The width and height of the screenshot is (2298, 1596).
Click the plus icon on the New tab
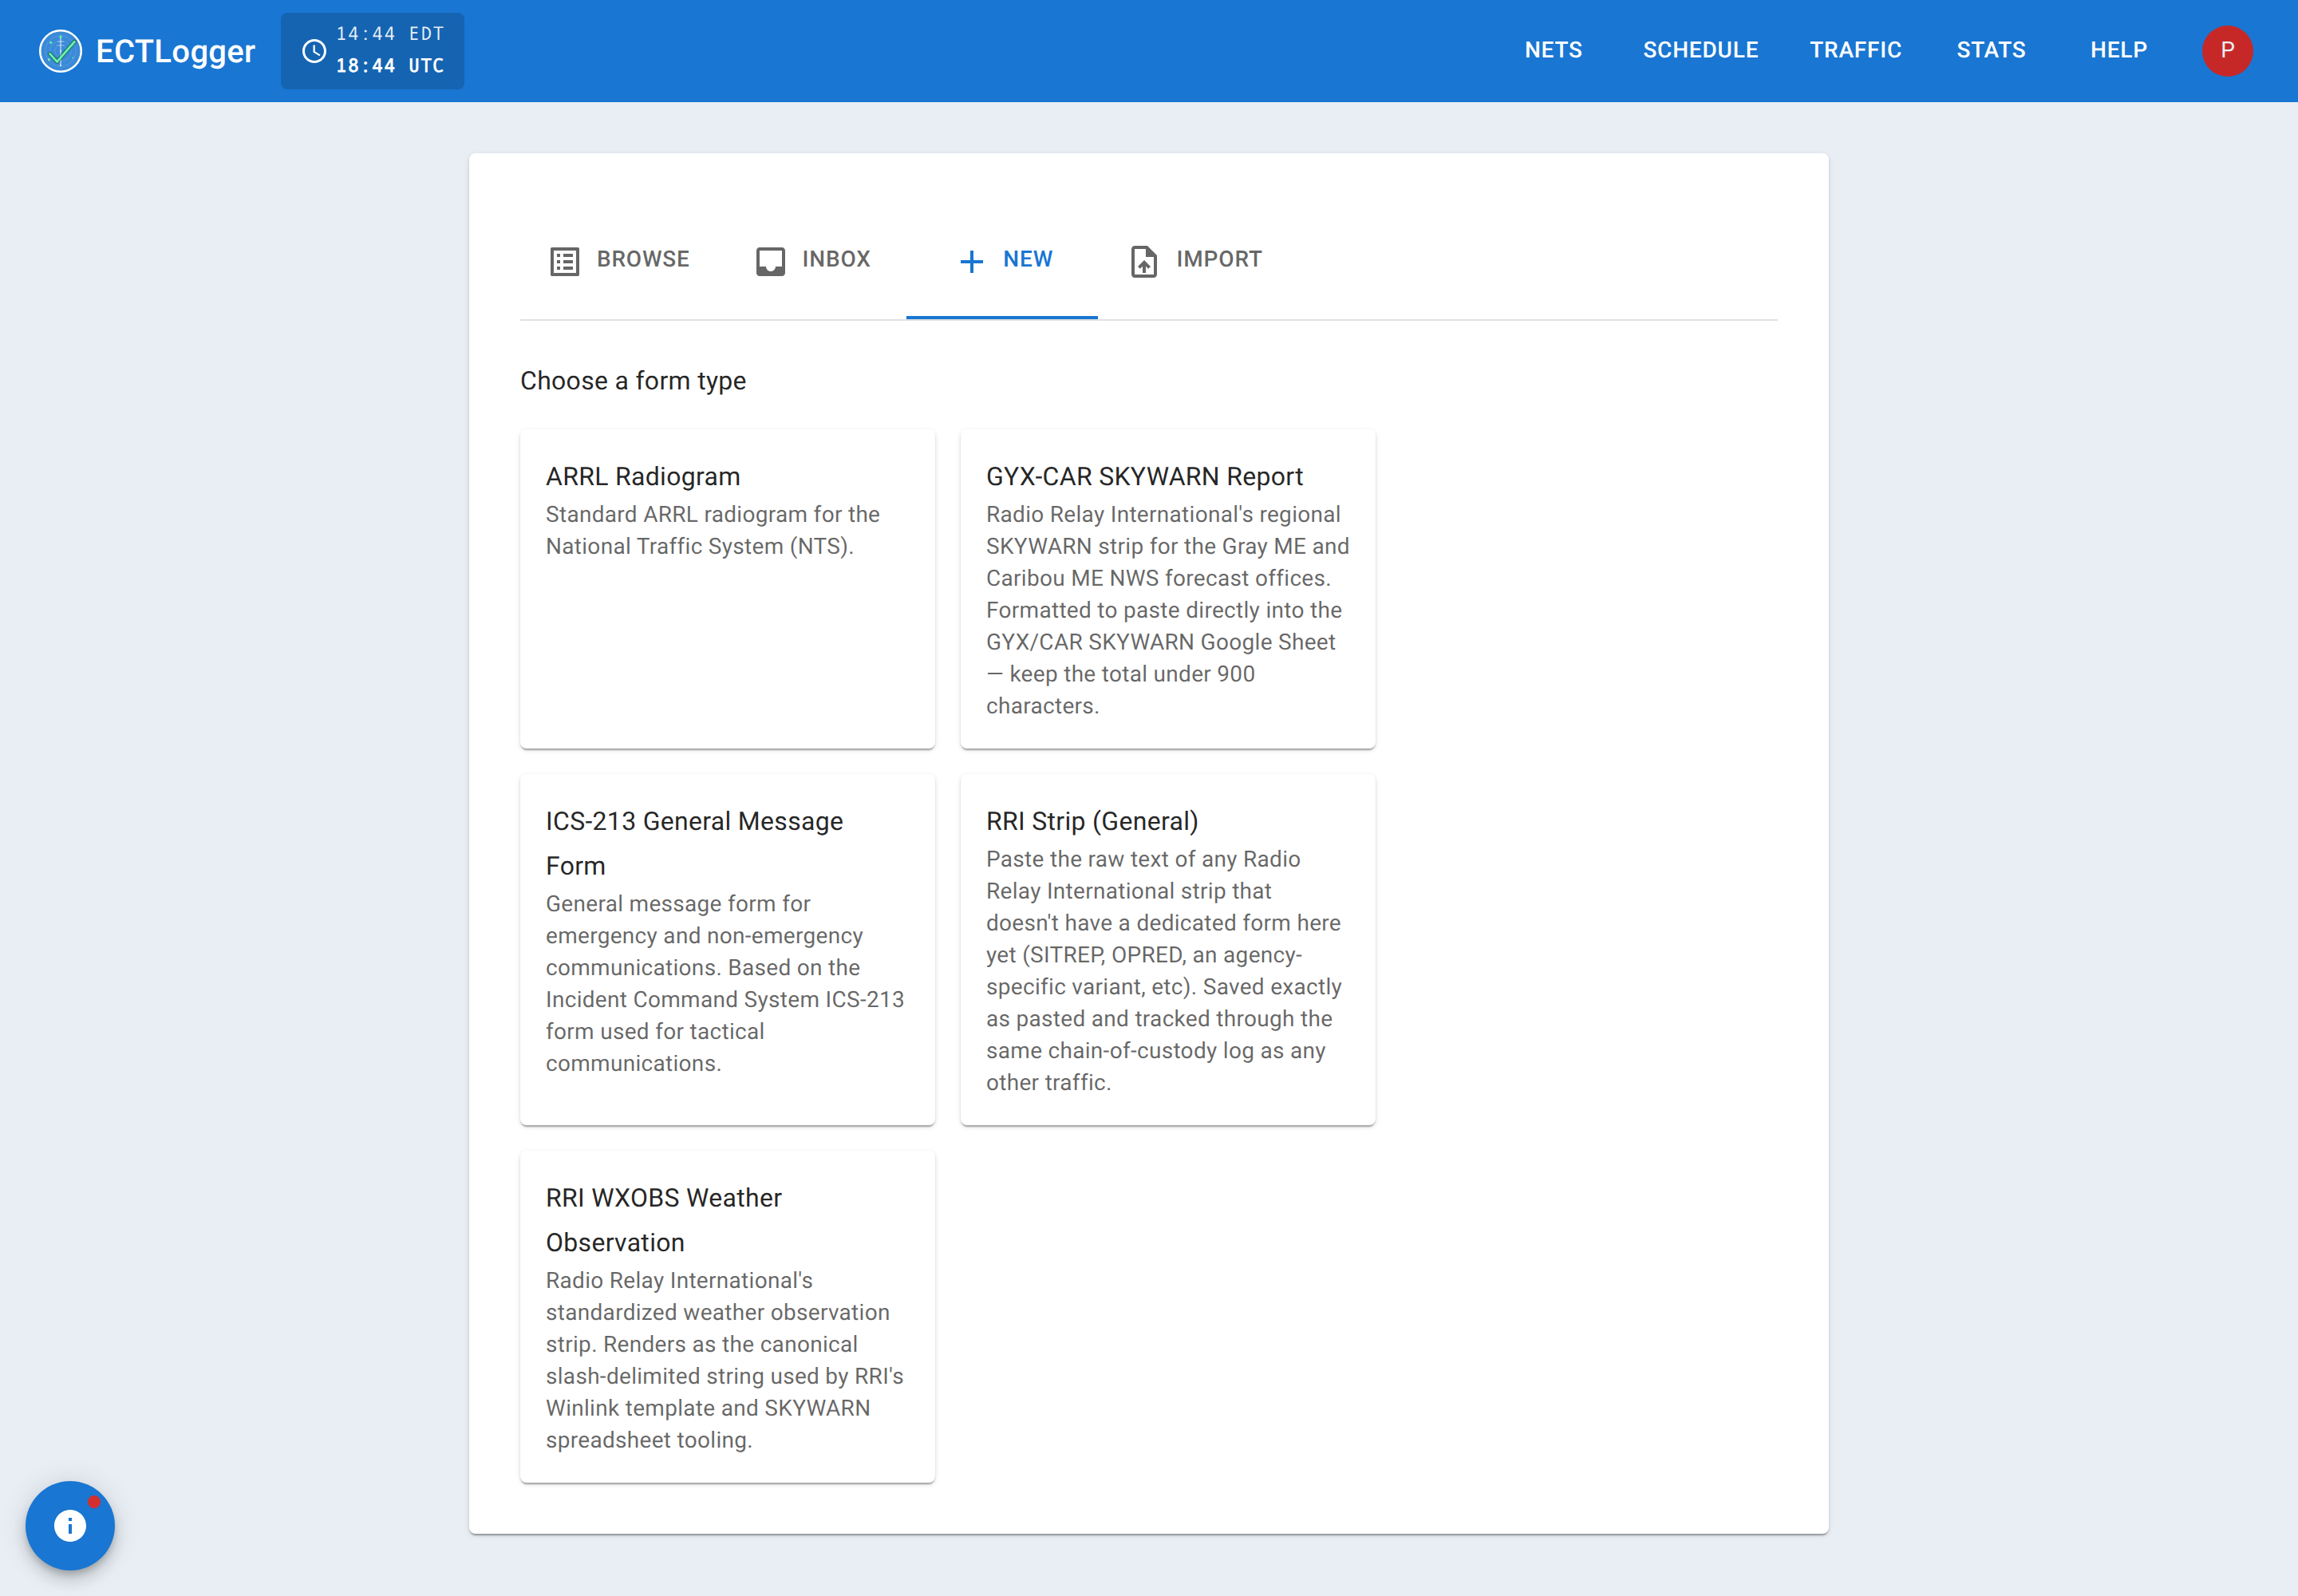(971, 261)
